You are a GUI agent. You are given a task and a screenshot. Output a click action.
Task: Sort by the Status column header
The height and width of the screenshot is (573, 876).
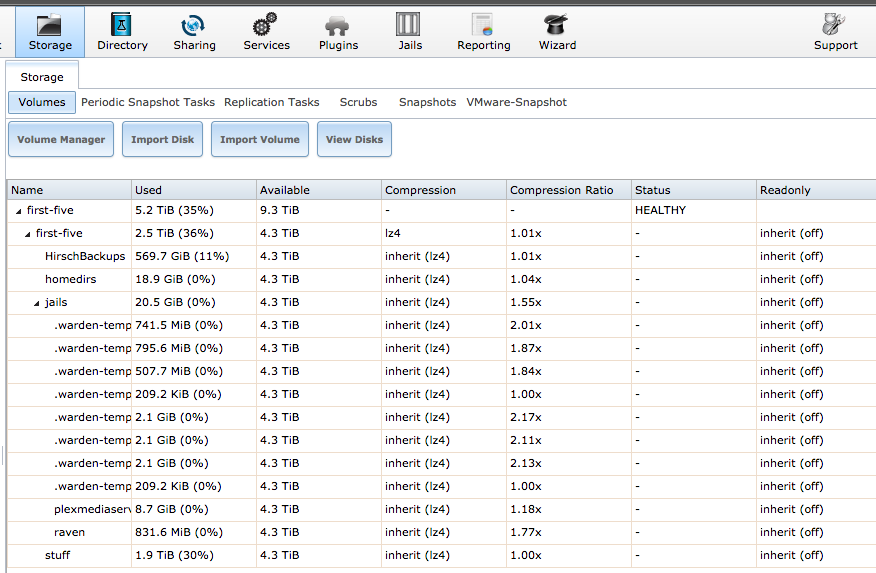click(x=694, y=190)
